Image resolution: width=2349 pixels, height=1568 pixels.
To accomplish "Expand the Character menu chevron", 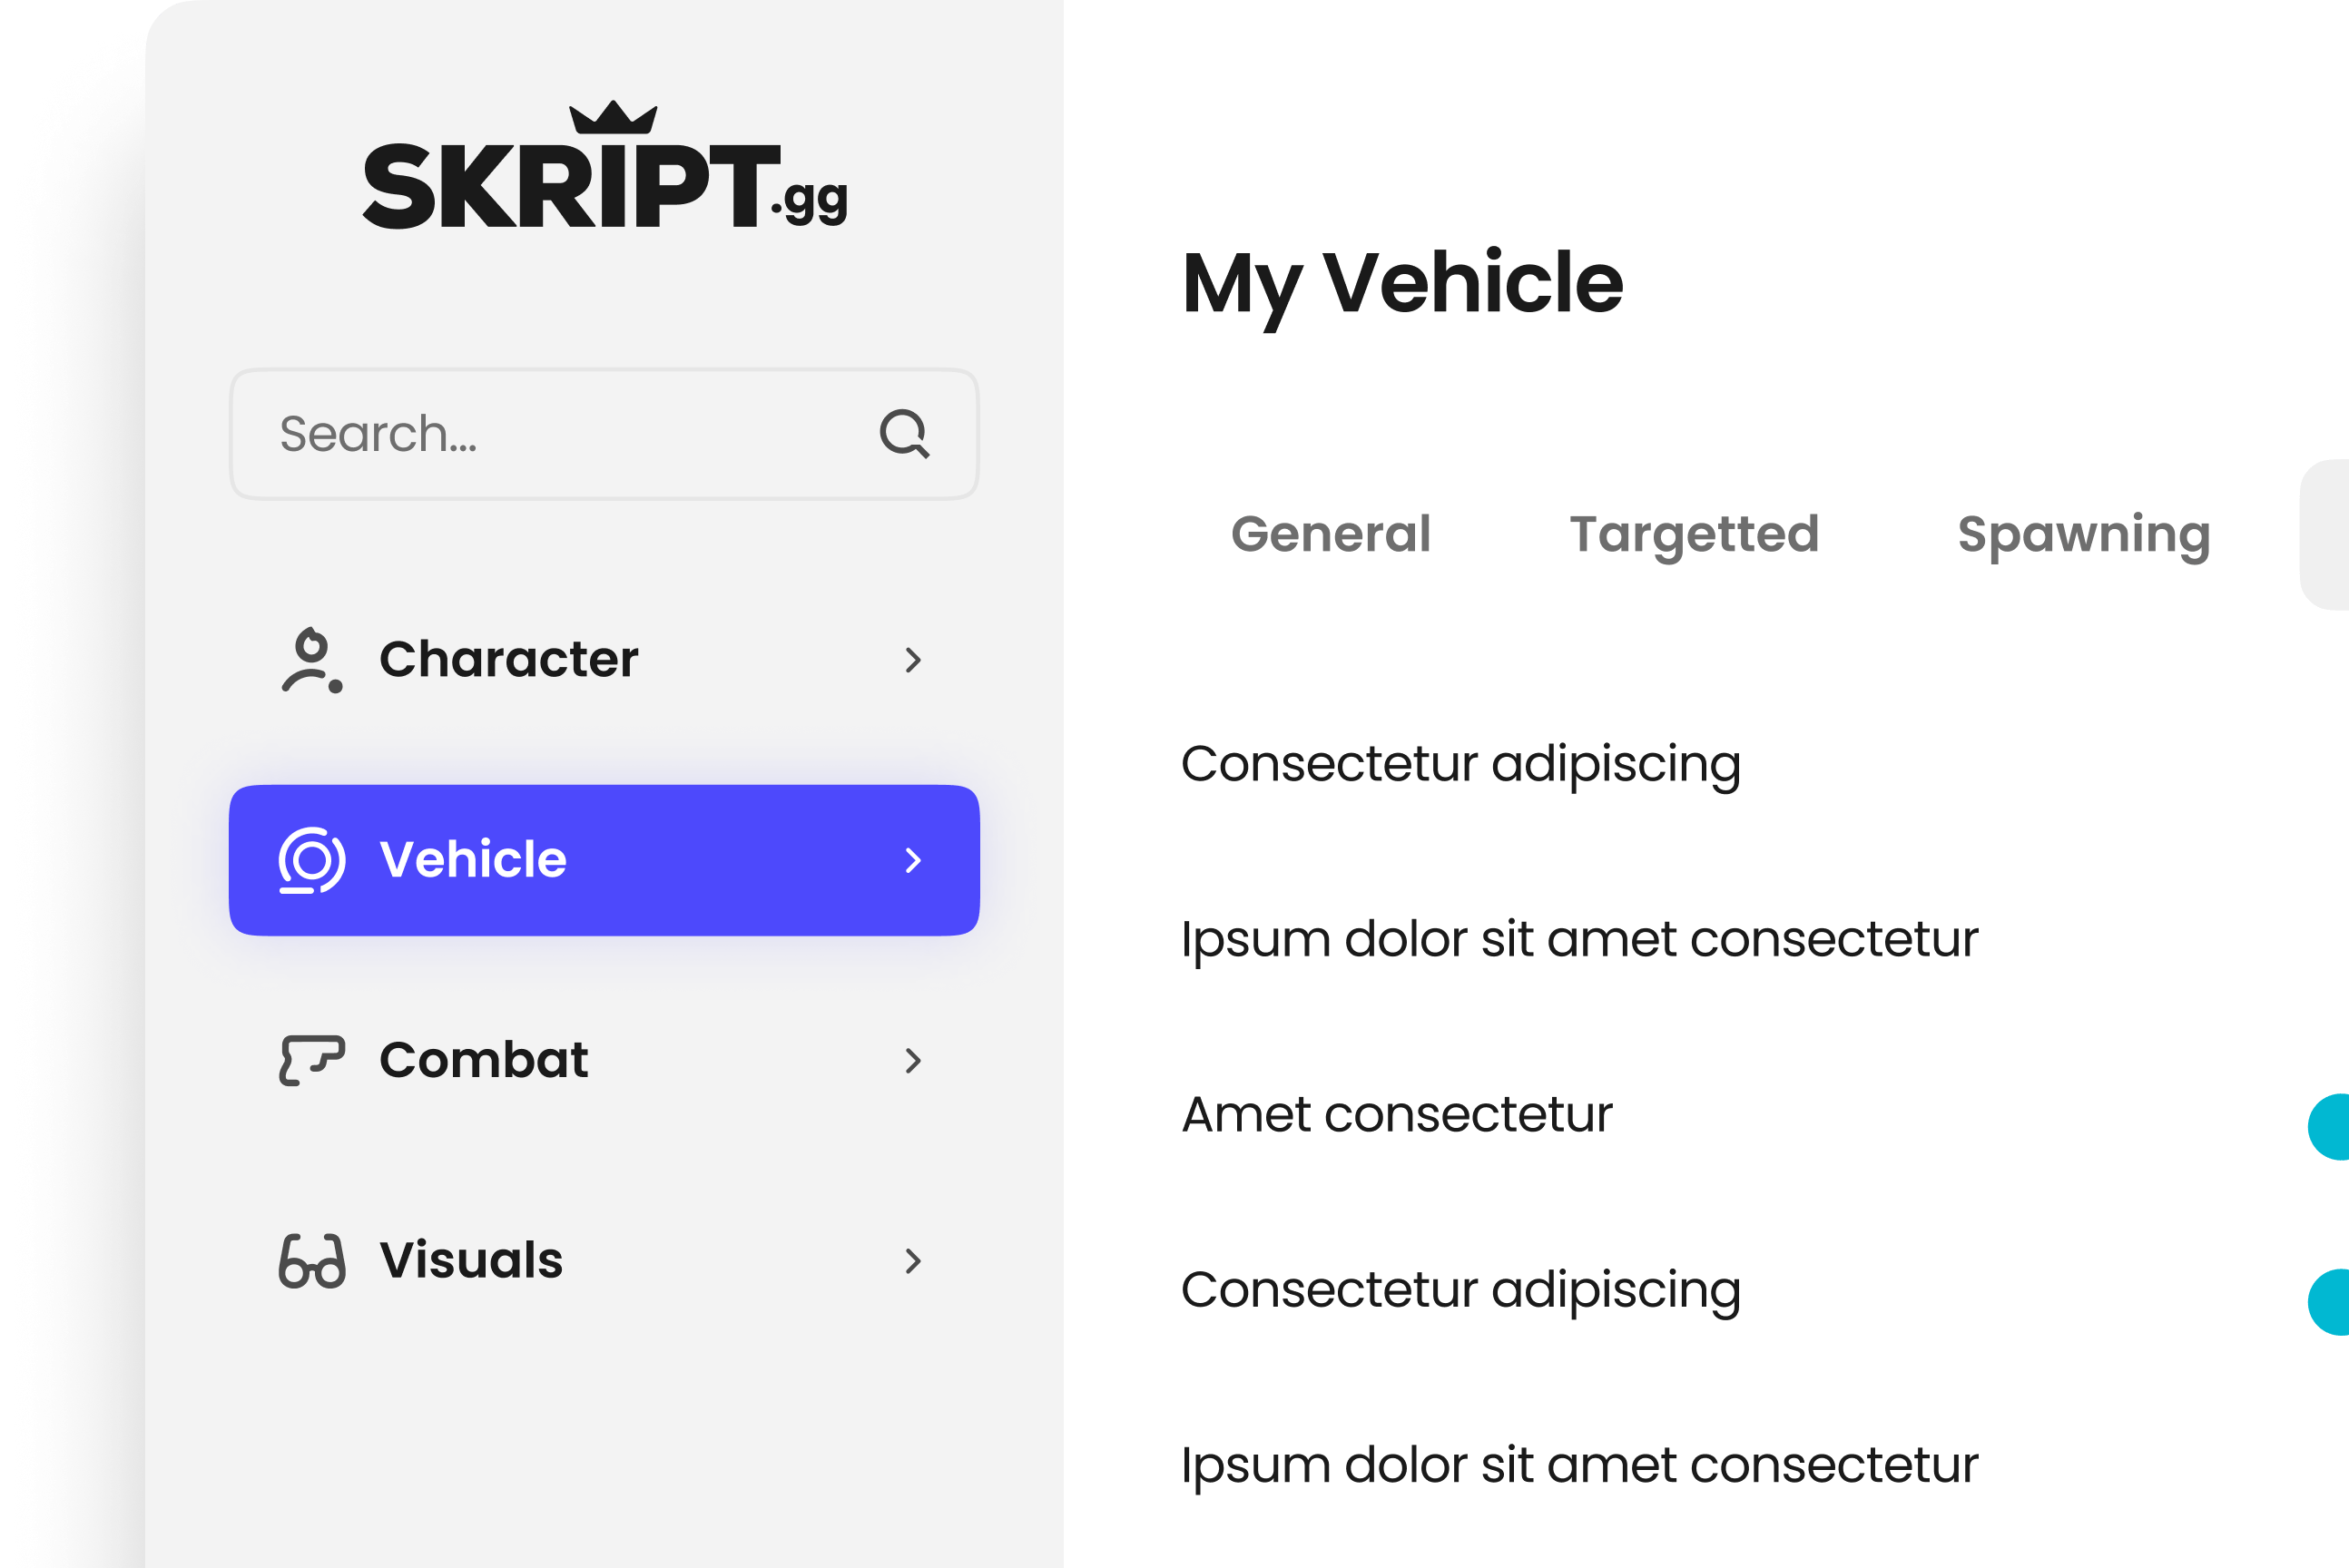I will point(912,660).
